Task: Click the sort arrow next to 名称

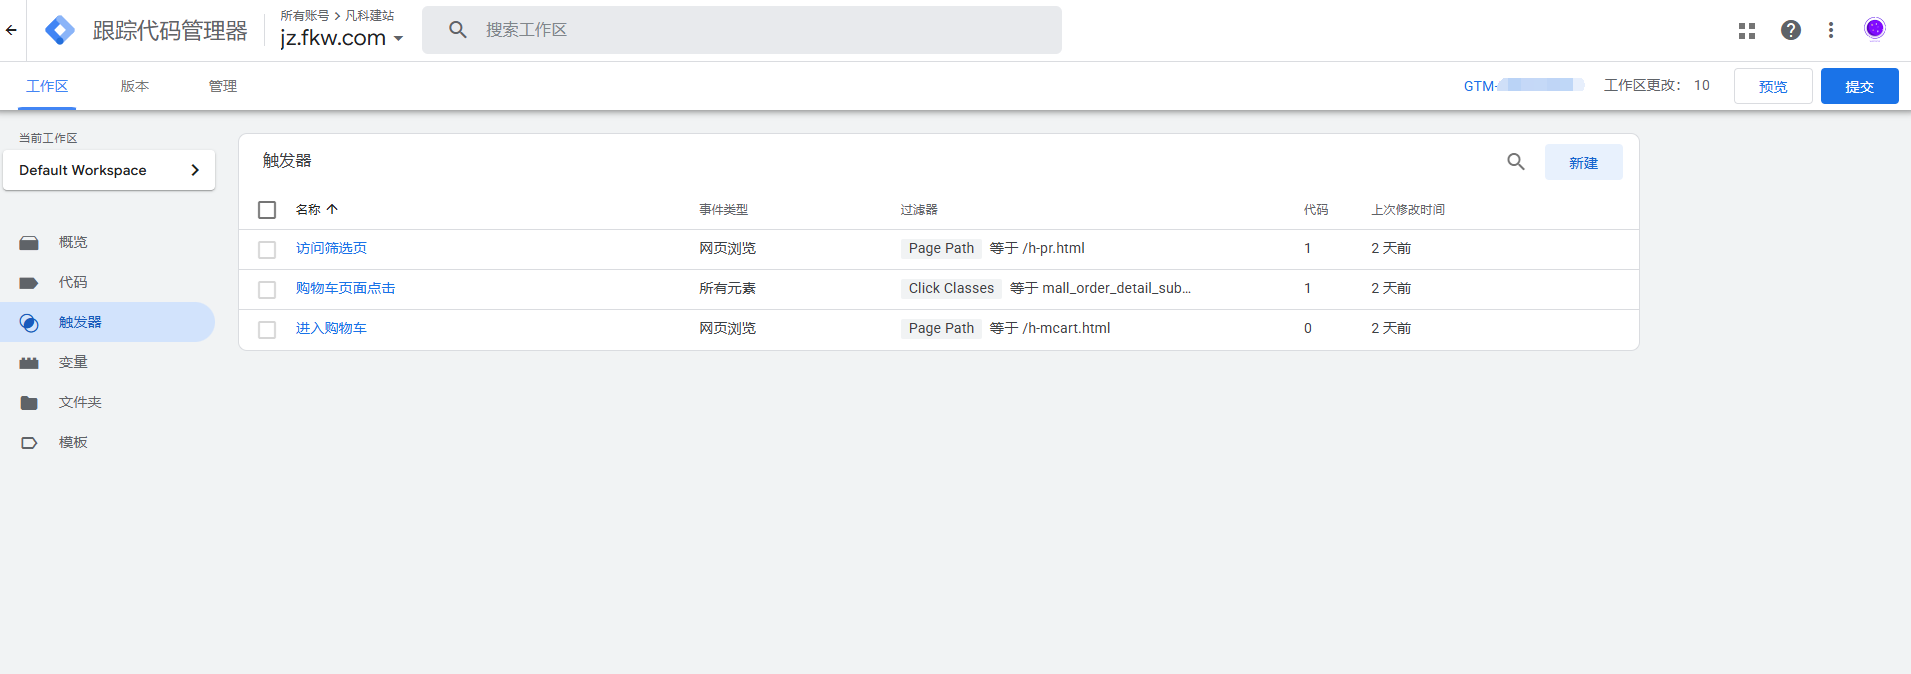Action: click(332, 209)
